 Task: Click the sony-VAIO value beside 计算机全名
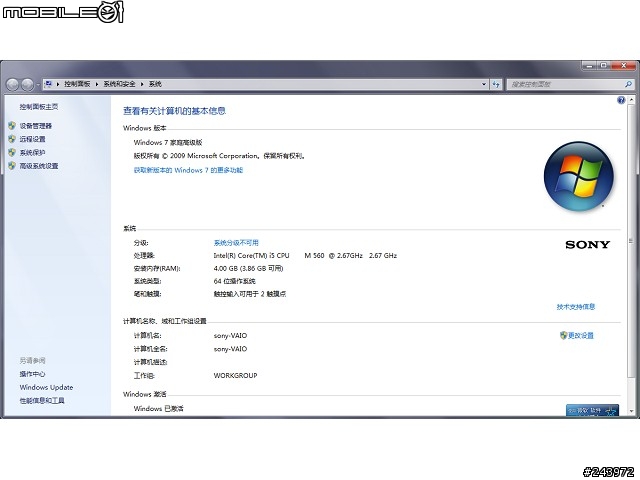[230, 349]
